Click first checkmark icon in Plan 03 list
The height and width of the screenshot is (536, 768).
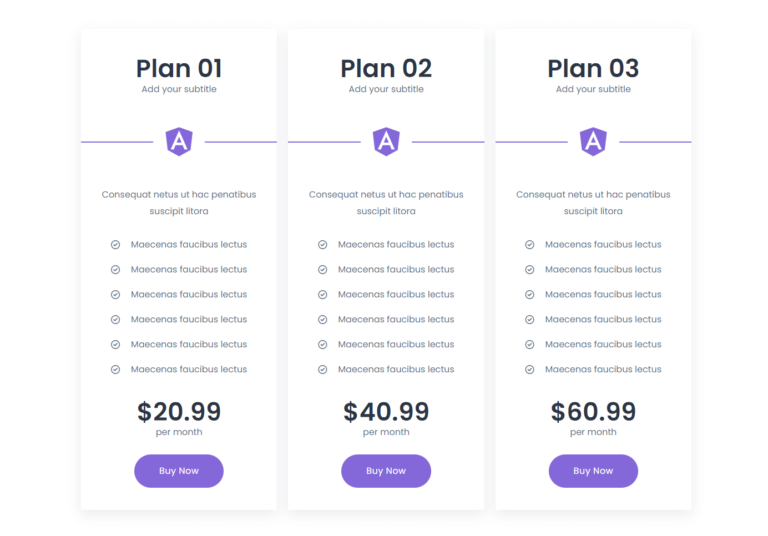click(x=529, y=244)
